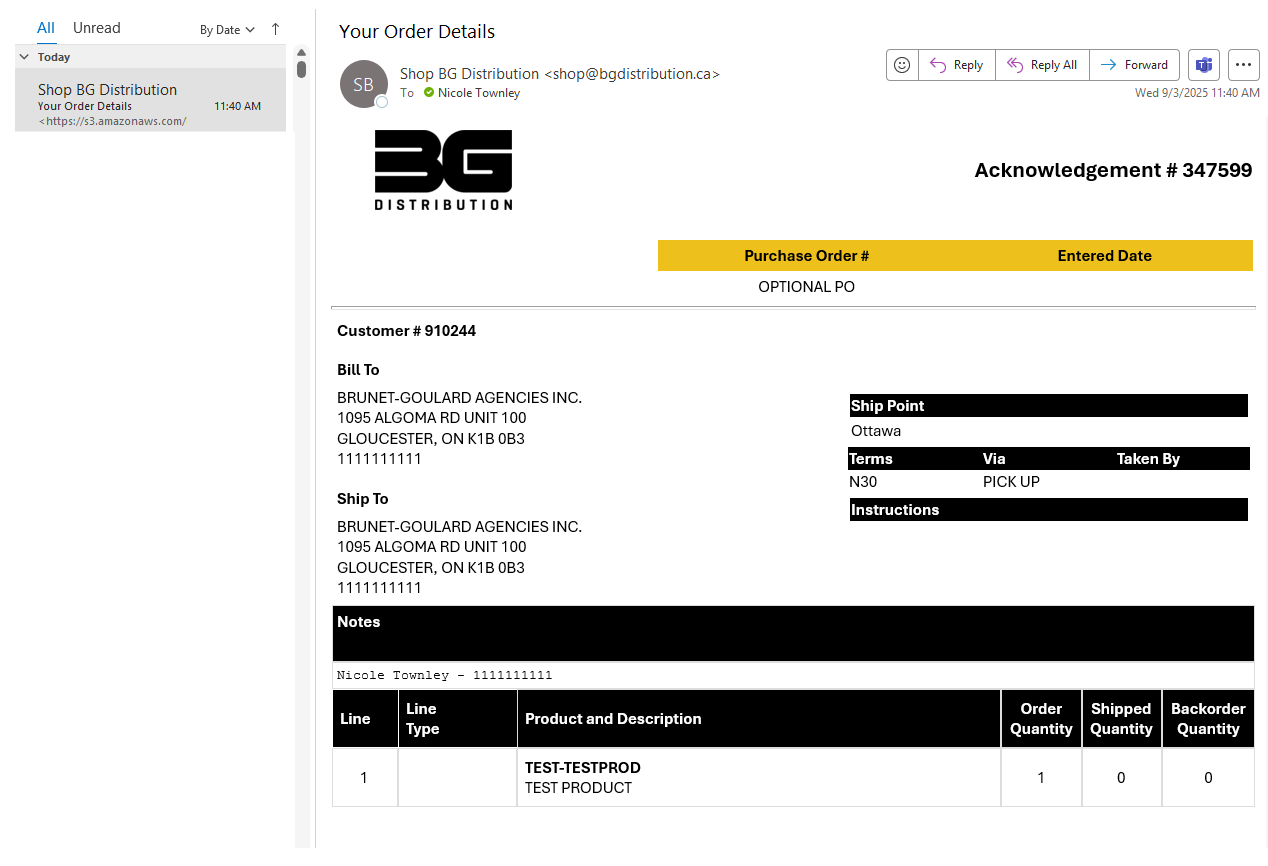Viewport: 1268px width, 866px height.
Task: Click the Line Type column header
Action: [x=457, y=719]
